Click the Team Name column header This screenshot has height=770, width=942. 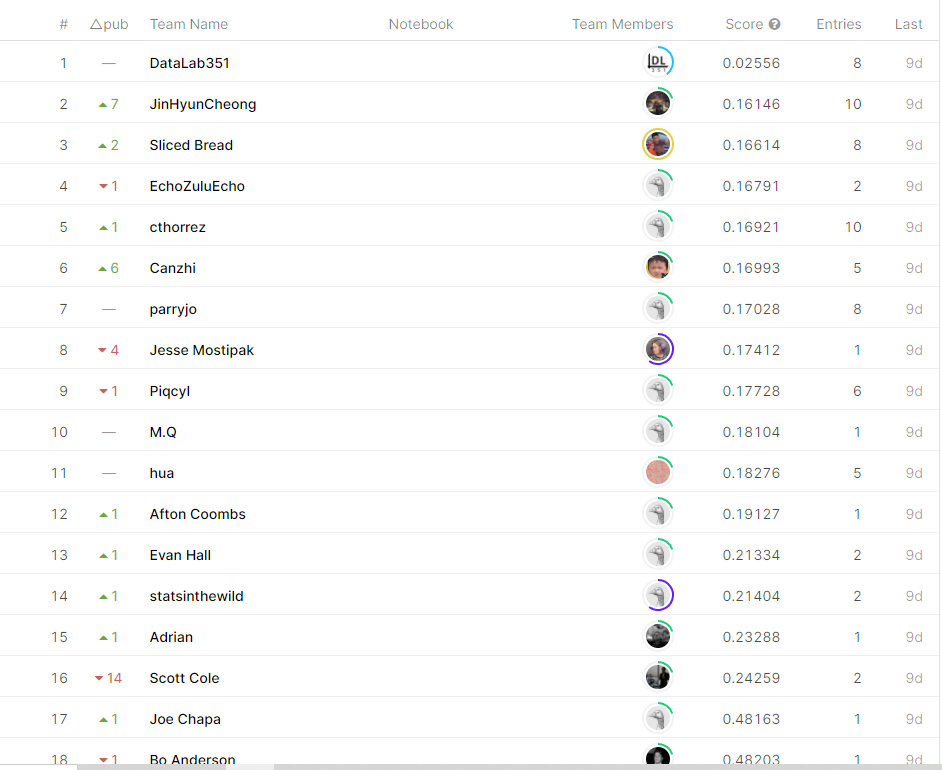[188, 24]
